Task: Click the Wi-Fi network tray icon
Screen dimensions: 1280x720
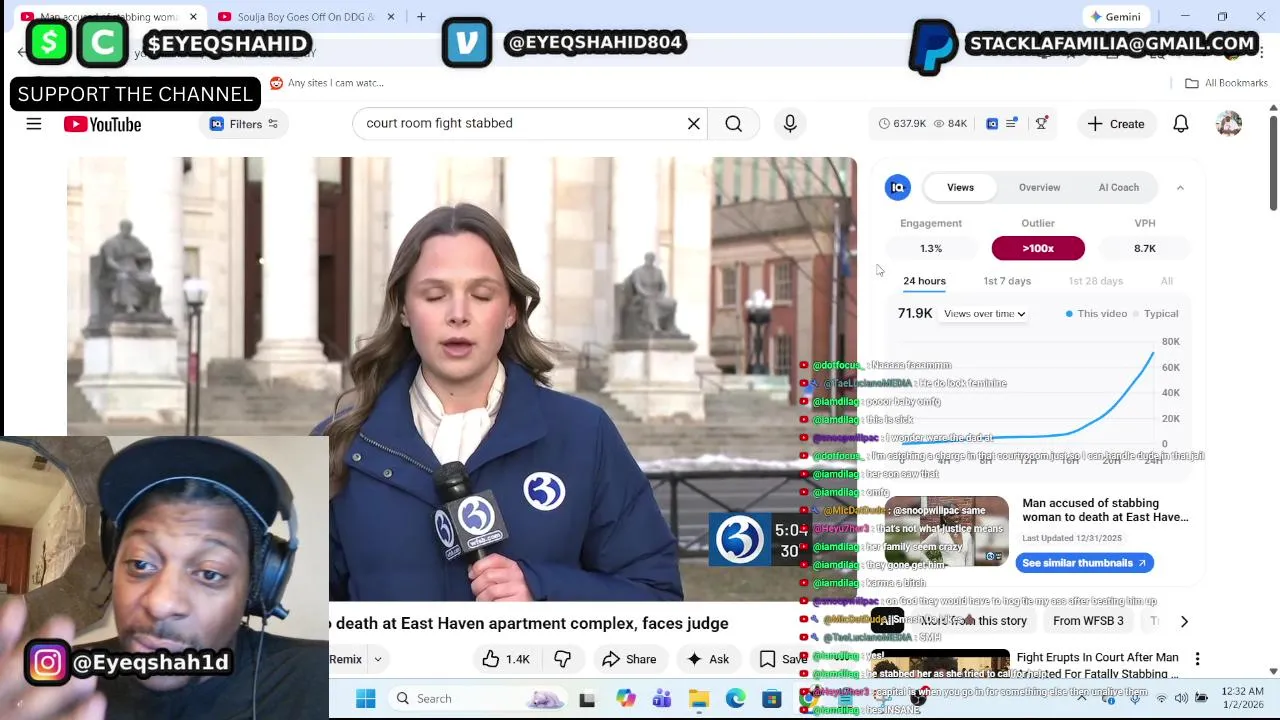Action: point(1161,698)
